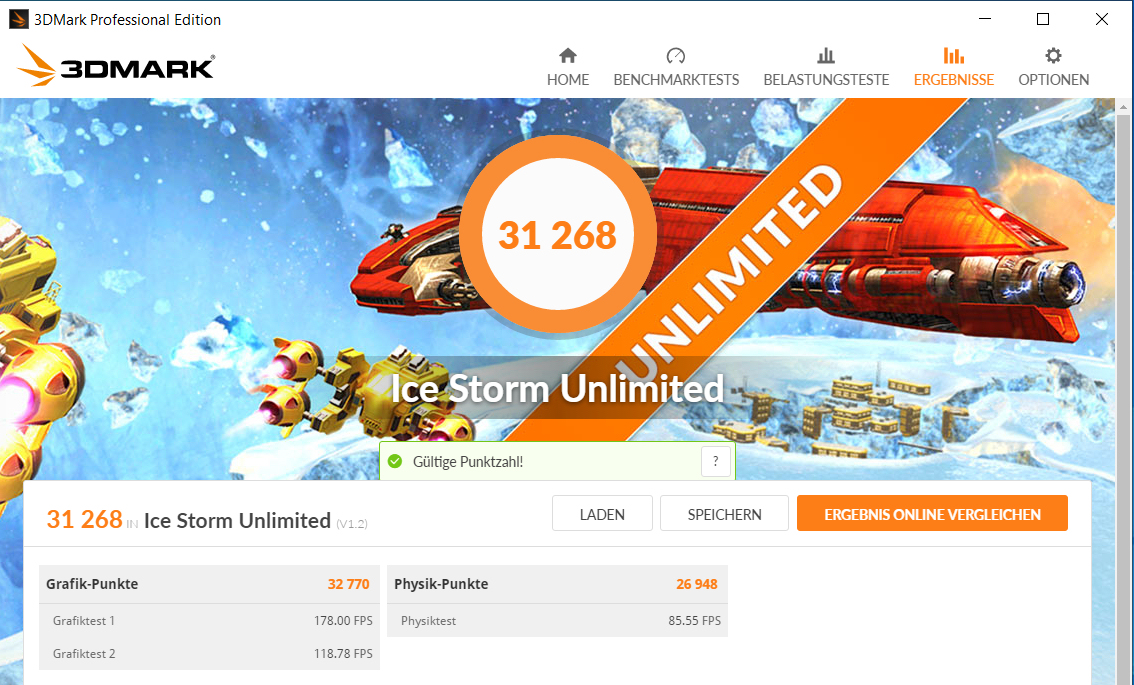Click the 3DMark logo in header
Image resolution: width=1134 pixels, height=685 pixels.
coord(116,66)
